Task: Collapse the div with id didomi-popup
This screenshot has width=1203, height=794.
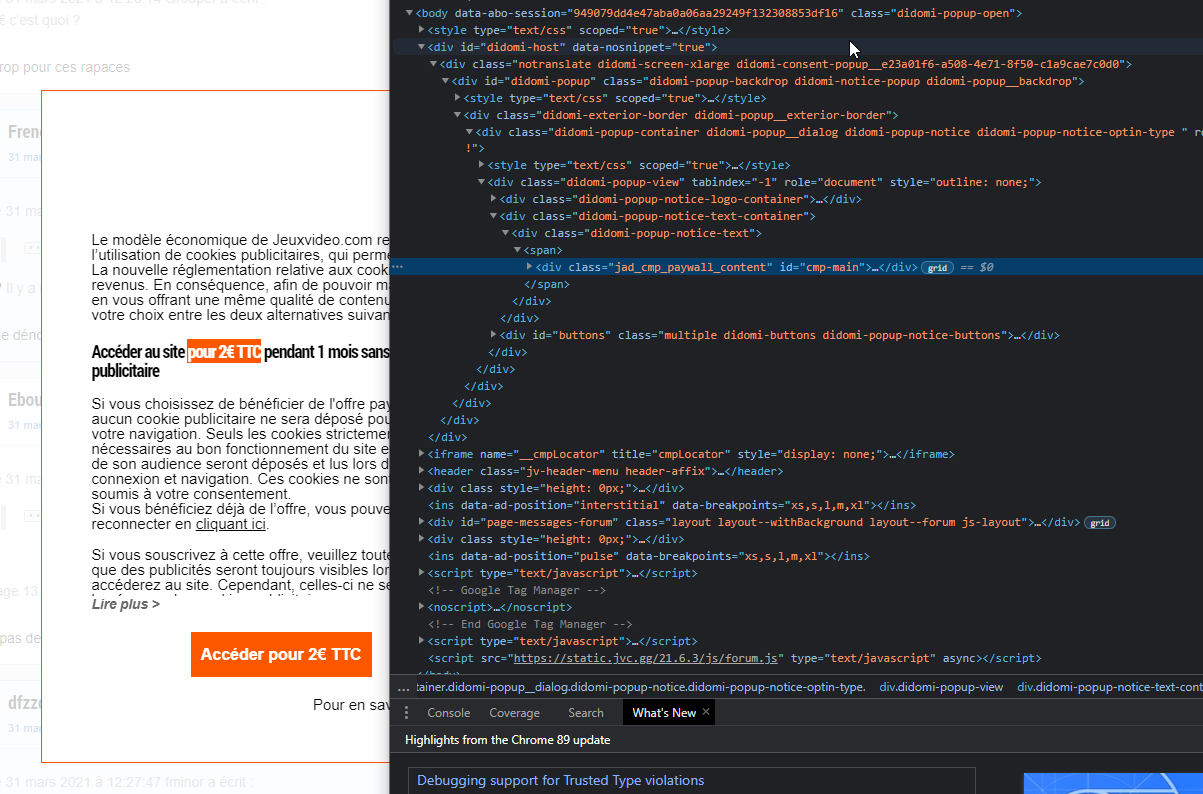Action: click(446, 81)
